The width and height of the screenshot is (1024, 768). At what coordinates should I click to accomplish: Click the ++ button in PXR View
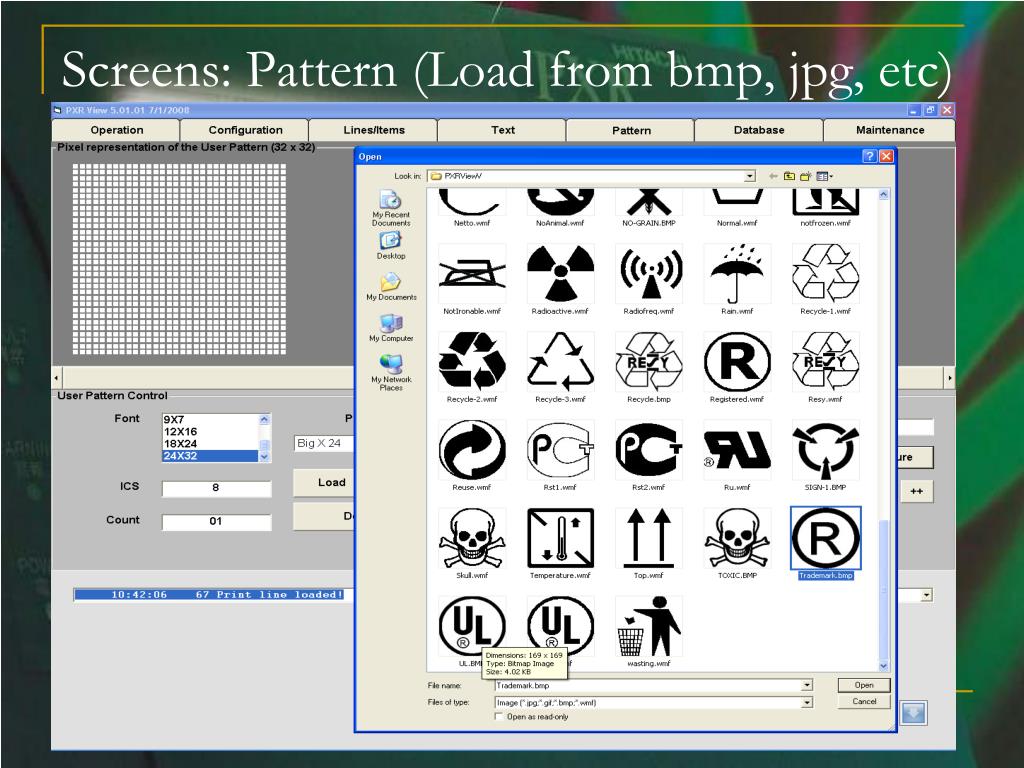916,491
